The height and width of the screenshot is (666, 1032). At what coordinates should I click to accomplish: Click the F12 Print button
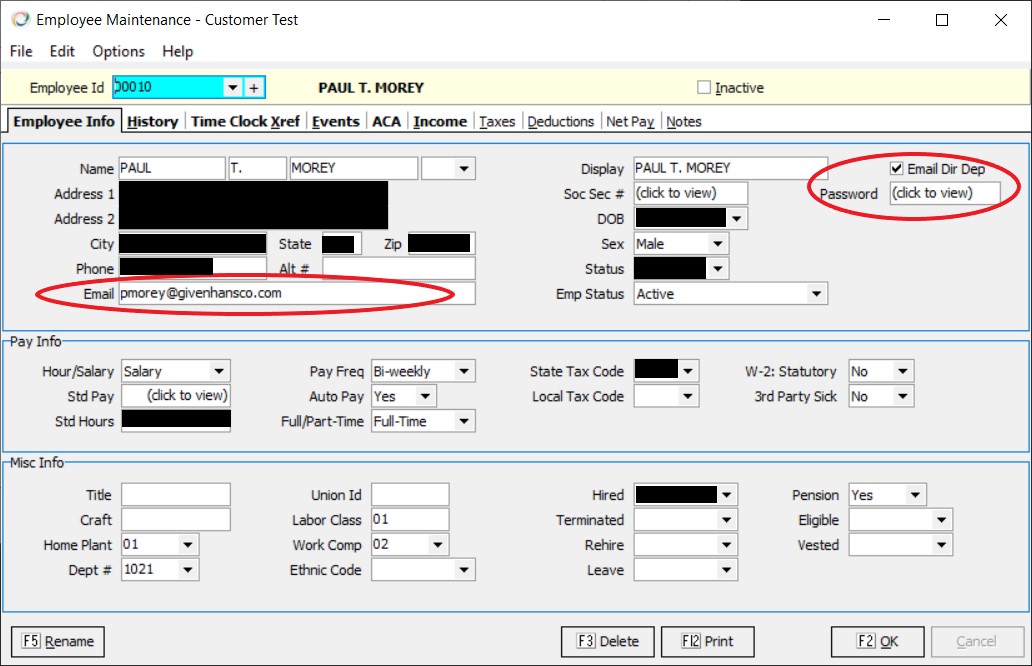pos(706,641)
